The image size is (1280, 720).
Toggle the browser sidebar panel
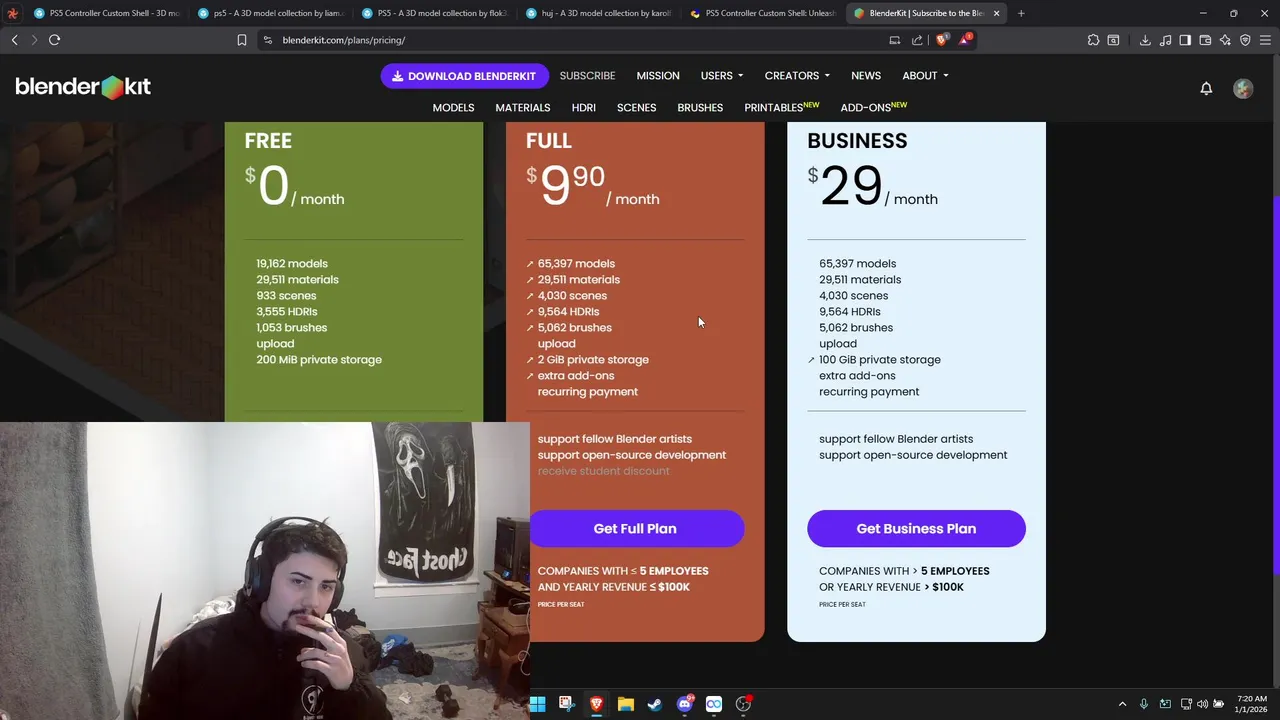1185,40
